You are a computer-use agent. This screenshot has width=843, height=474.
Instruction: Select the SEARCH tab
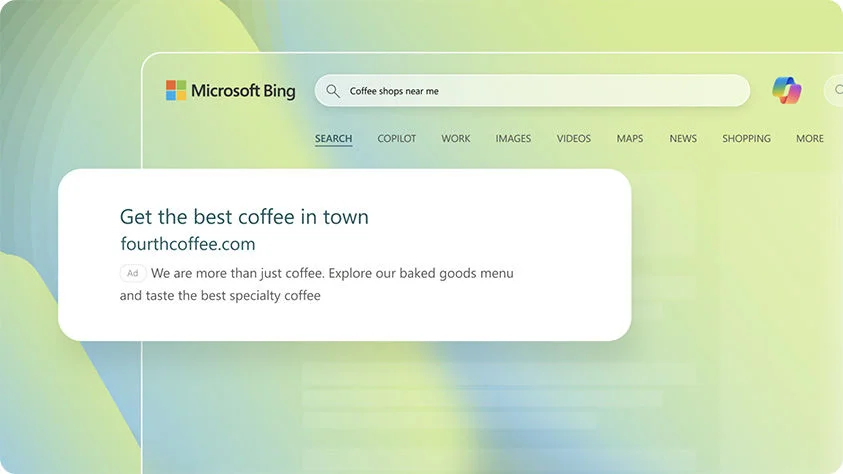coord(333,139)
